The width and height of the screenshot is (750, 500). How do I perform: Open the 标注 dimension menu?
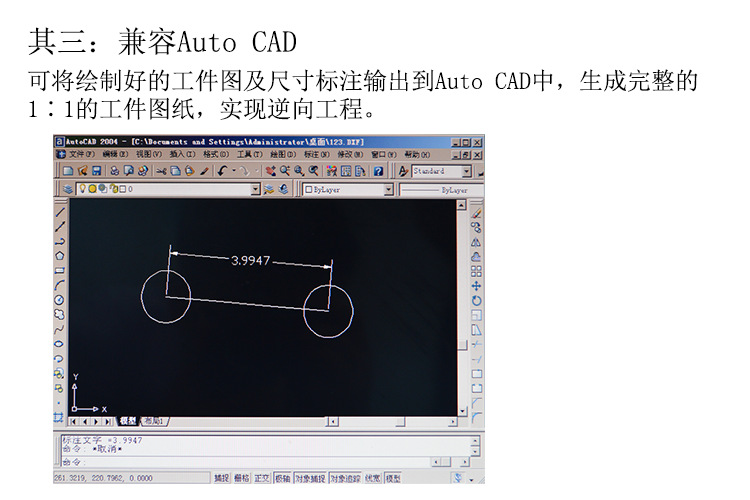(x=317, y=155)
